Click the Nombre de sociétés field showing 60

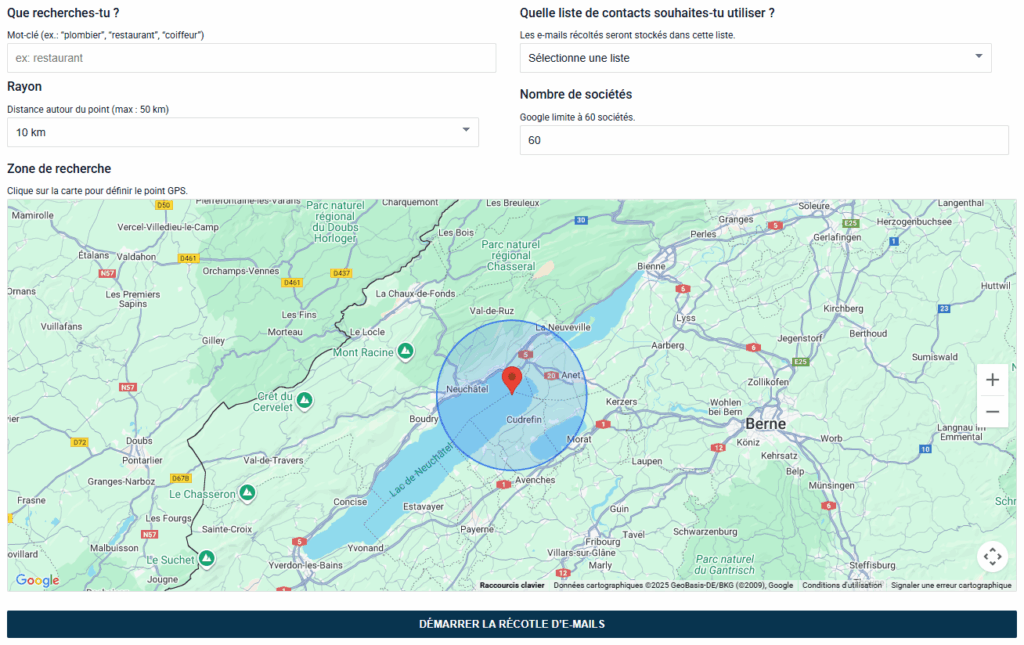coord(763,140)
